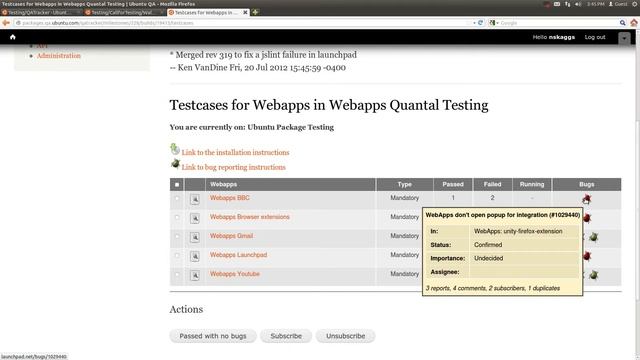This screenshot has width=640, height=360.
Task: Open the detail icon for Webapps Youtube
Action: click(195, 276)
